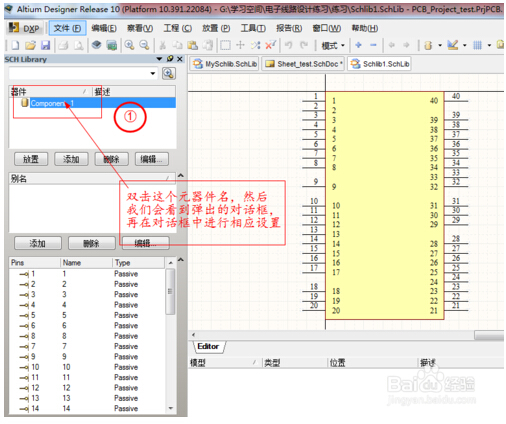Undo the last action
The height and width of the screenshot is (424, 506).
click(289, 45)
